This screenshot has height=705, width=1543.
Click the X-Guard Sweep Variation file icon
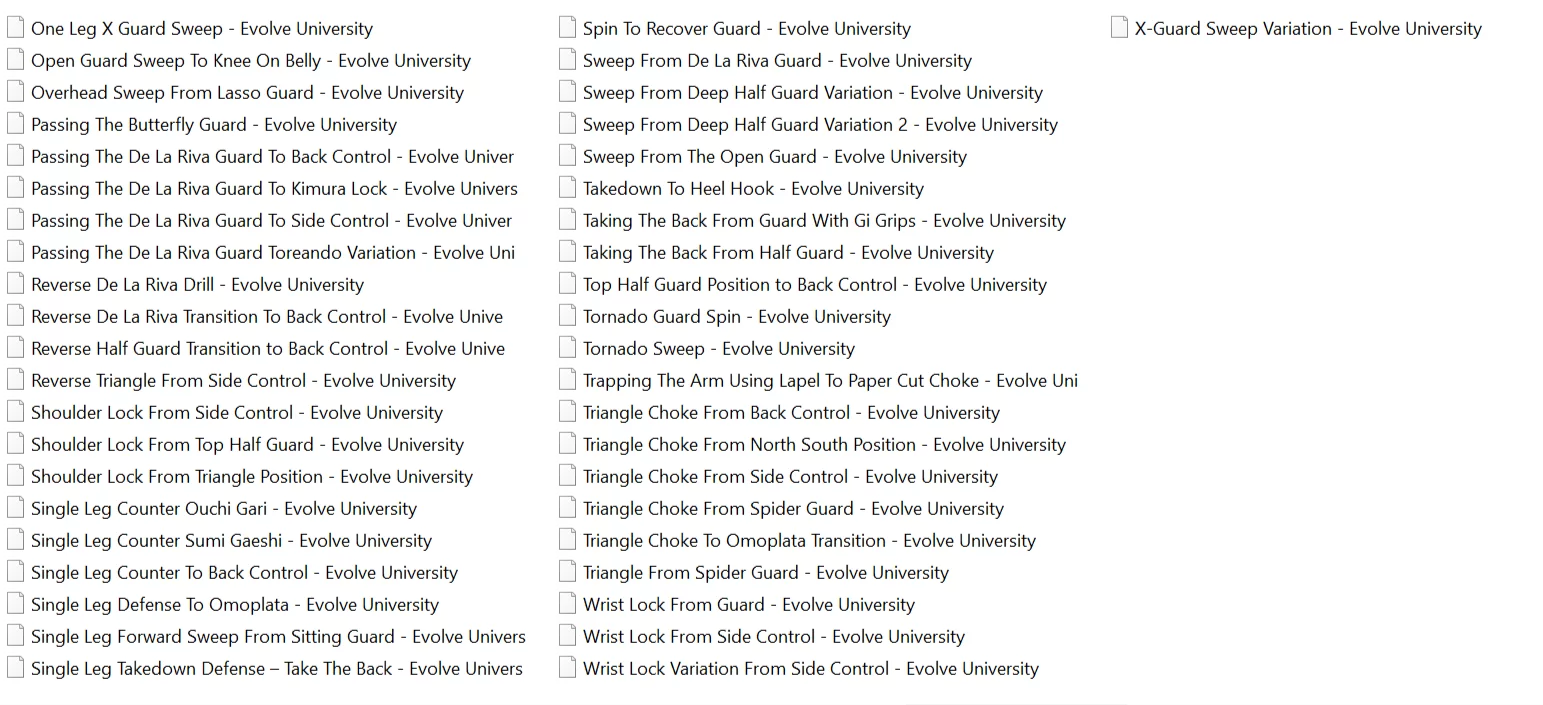1119,28
